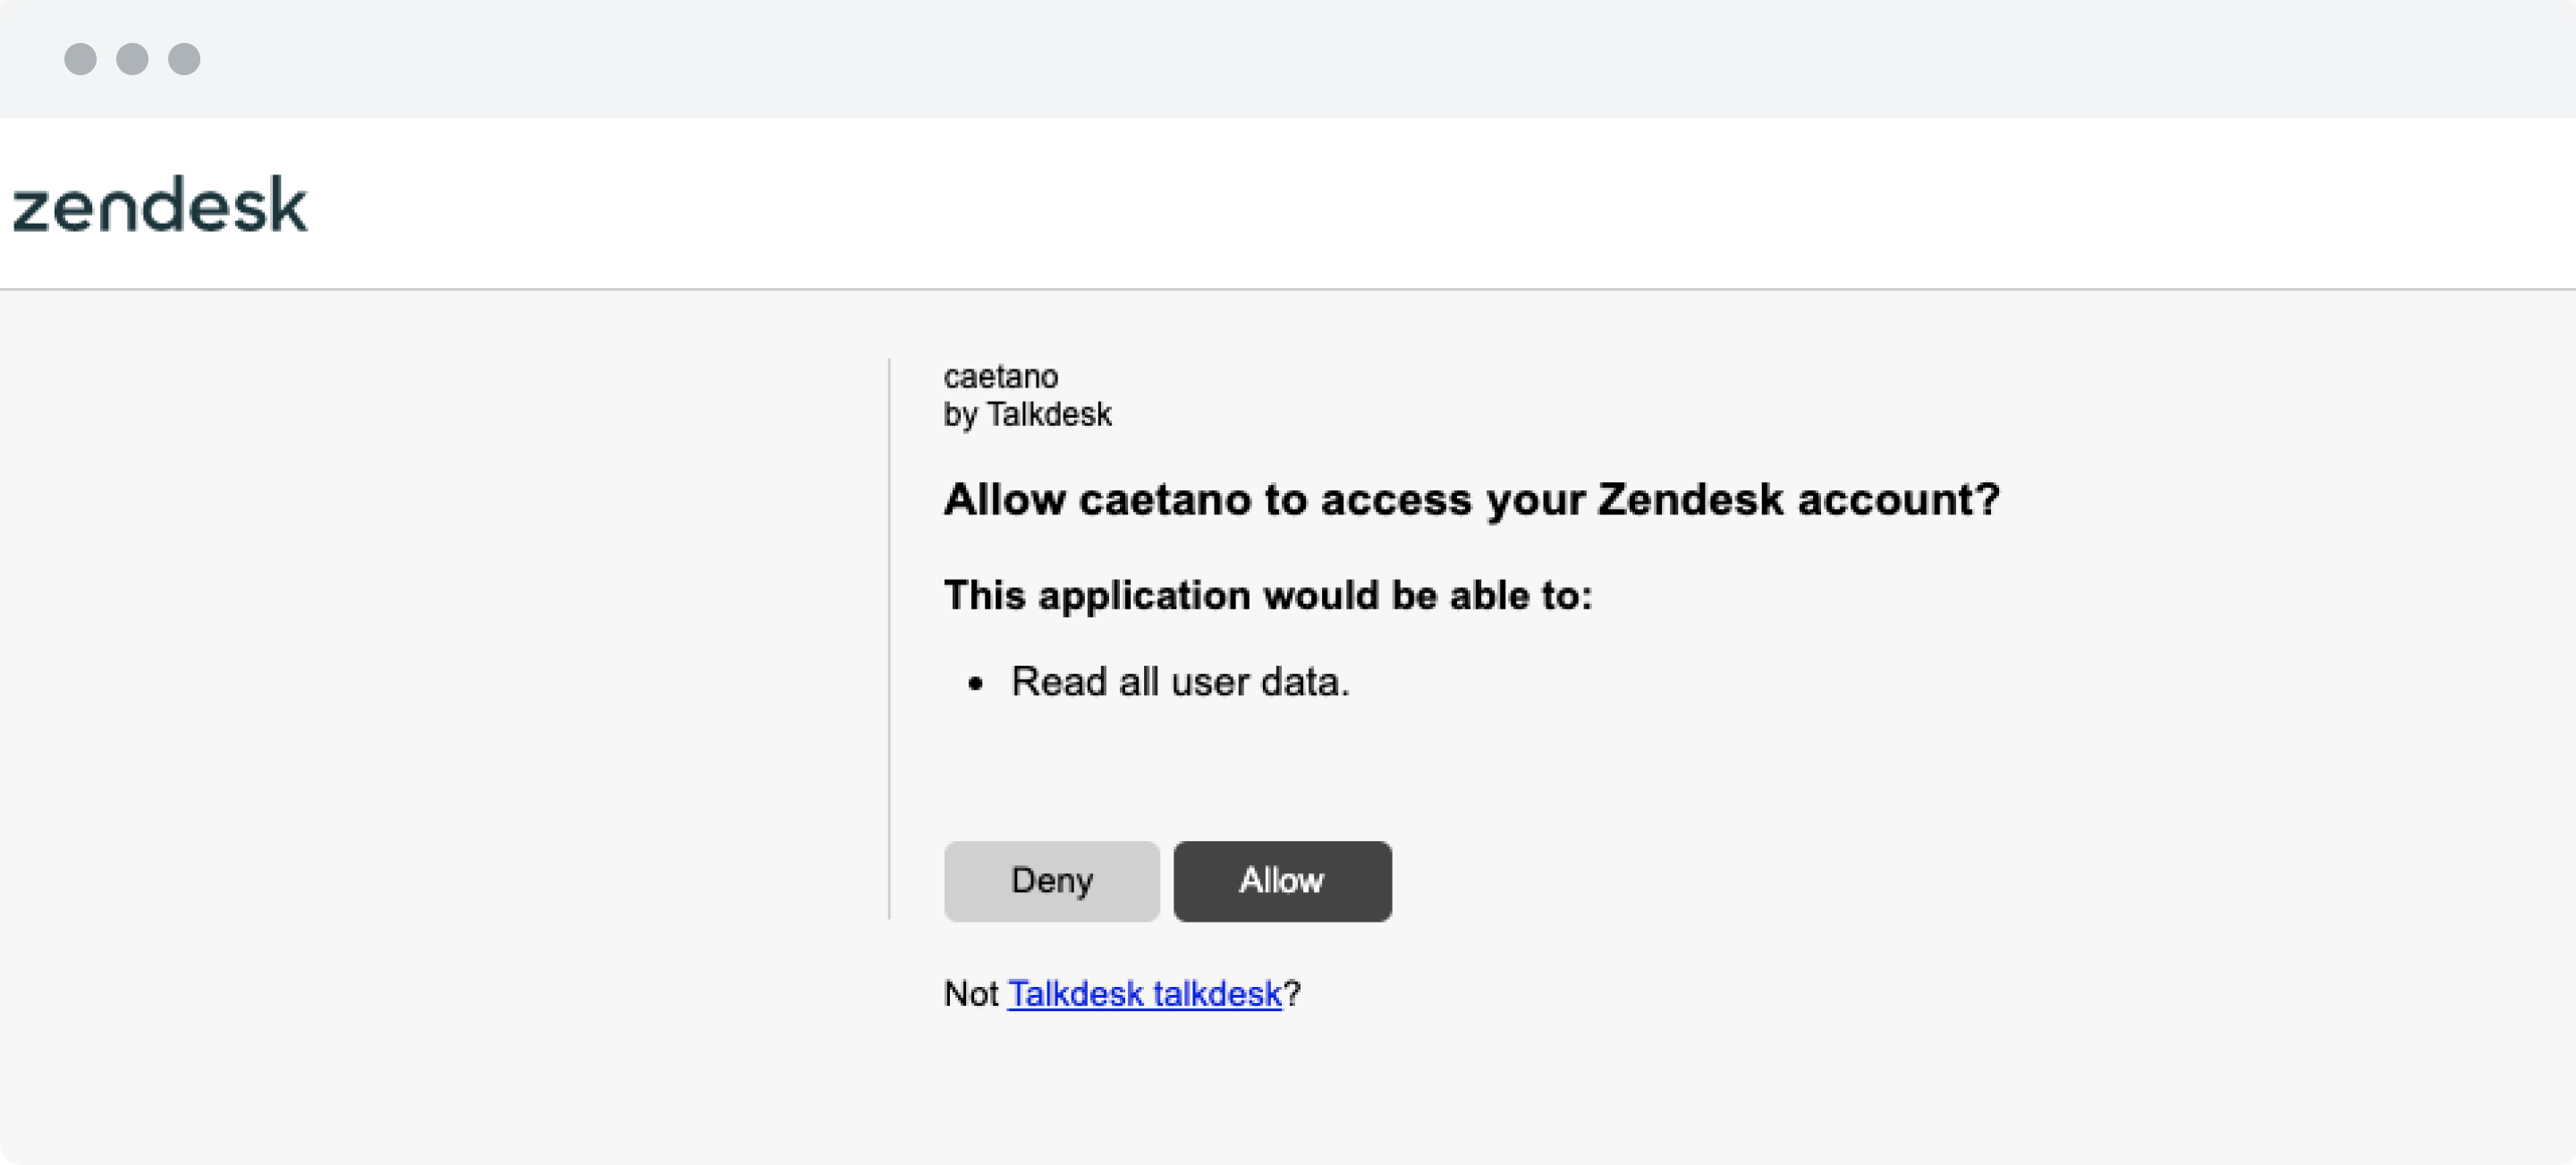Click the 'Read all user data.' permission item
The width and height of the screenshot is (2576, 1165).
pos(1180,682)
